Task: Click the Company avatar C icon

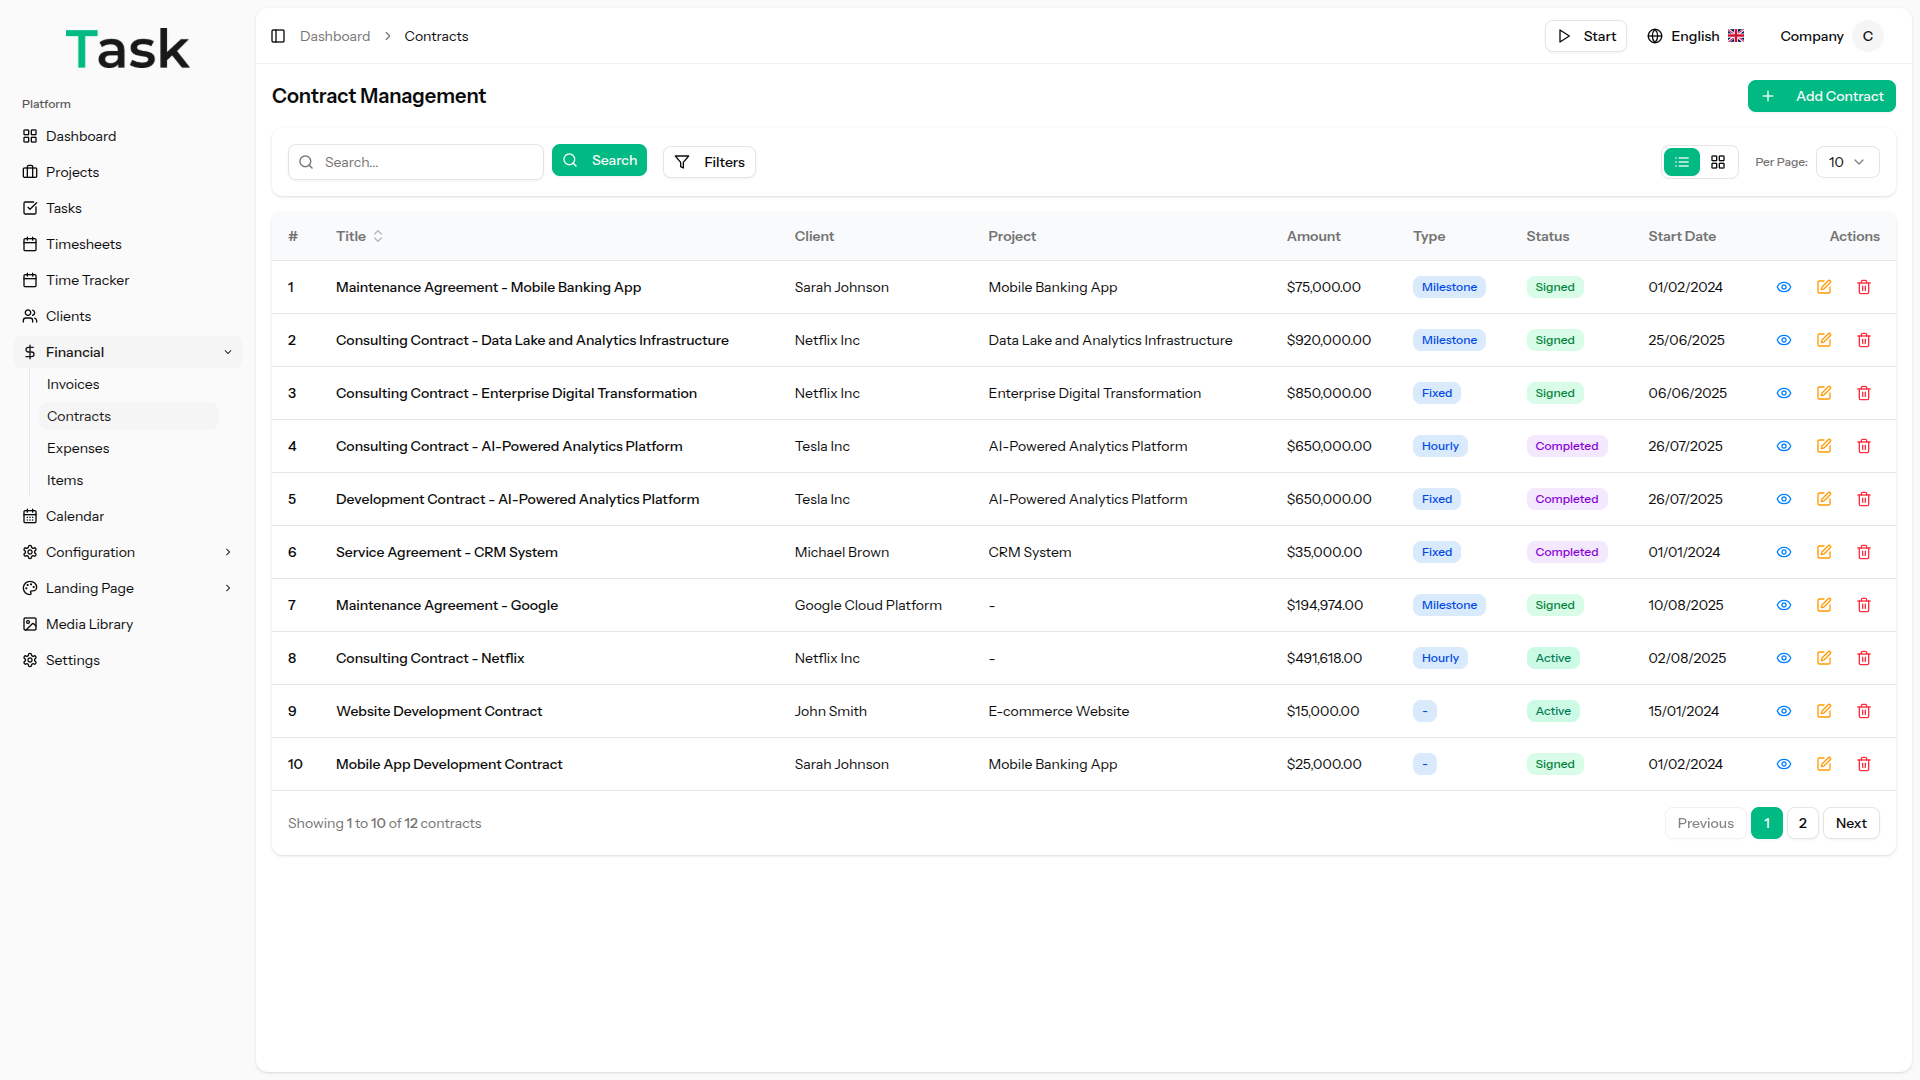Action: [x=1867, y=36]
